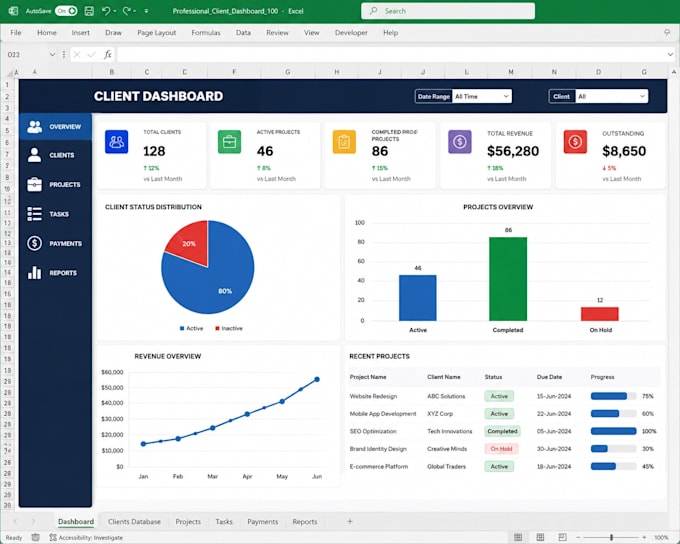Open the Reports bar chart sidebar icon
The width and height of the screenshot is (680, 544).
coord(34,272)
